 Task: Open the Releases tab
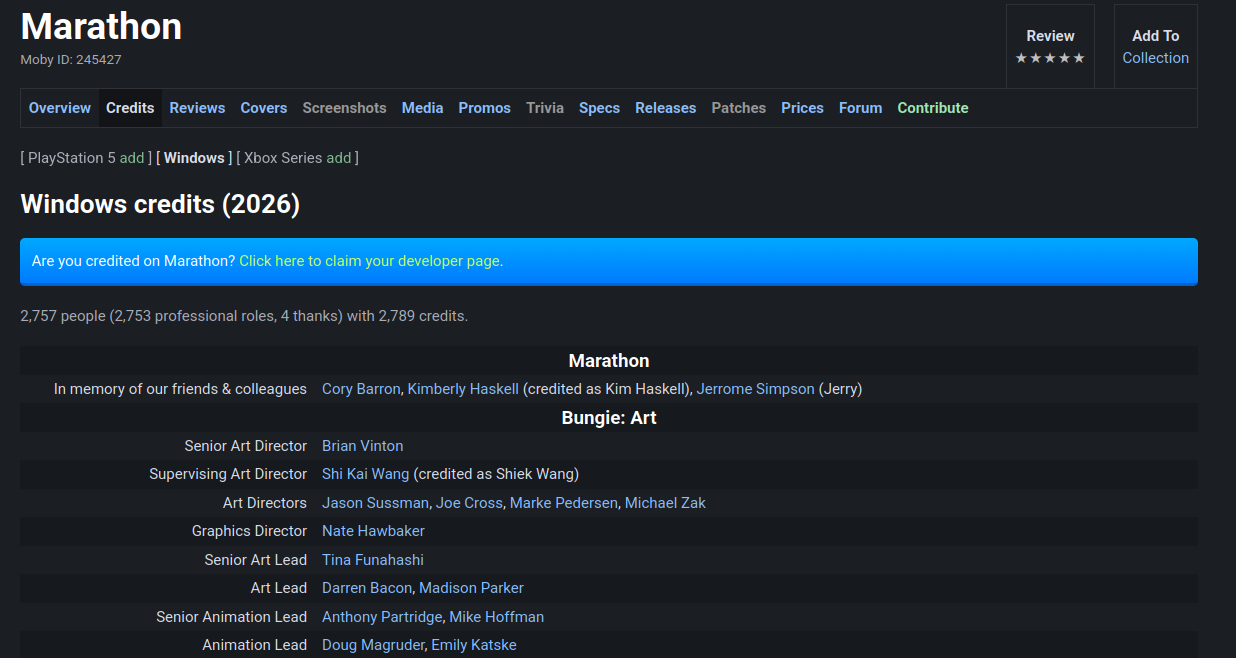pyautogui.click(x=665, y=108)
